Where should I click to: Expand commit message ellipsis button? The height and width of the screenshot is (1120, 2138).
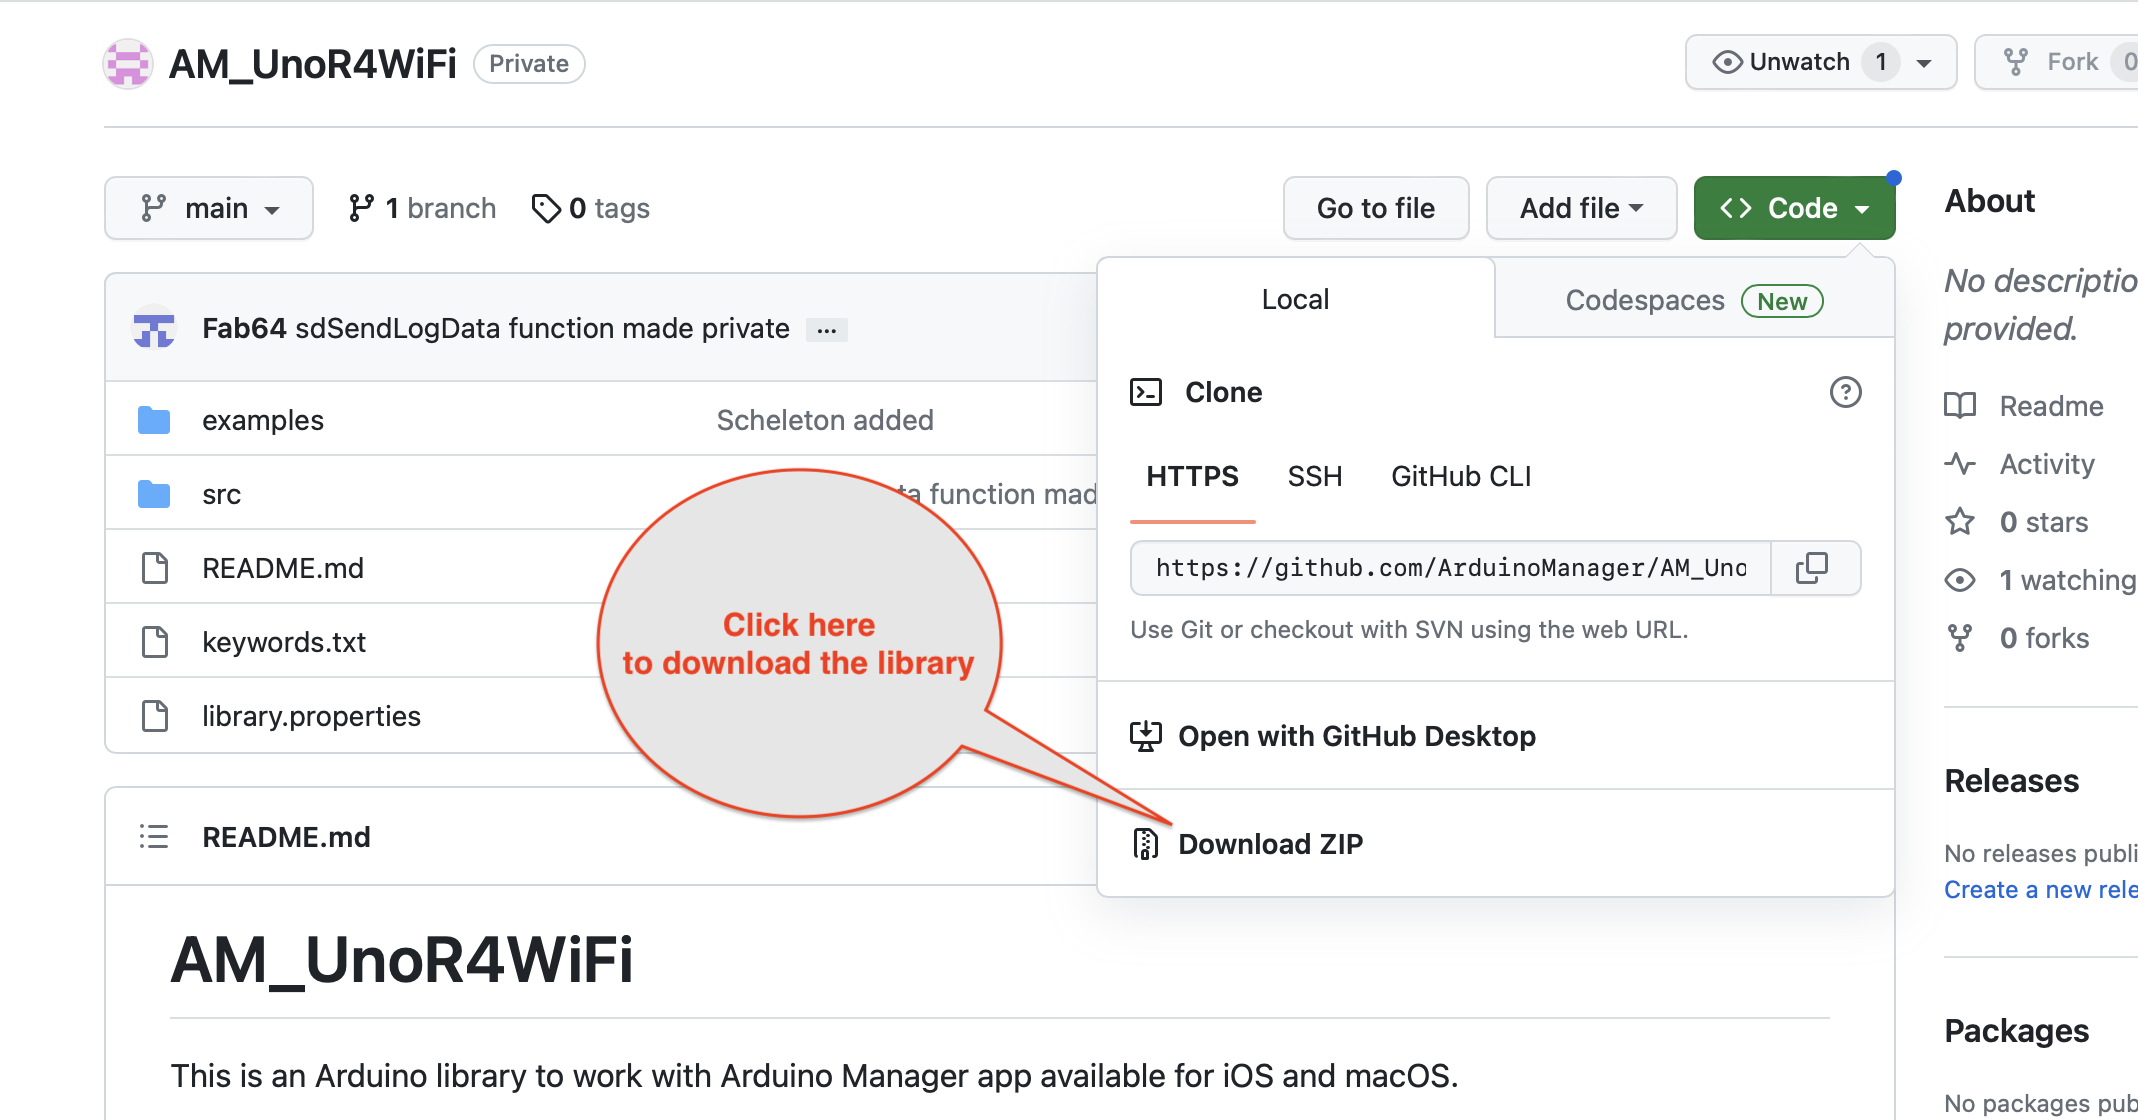click(x=826, y=330)
